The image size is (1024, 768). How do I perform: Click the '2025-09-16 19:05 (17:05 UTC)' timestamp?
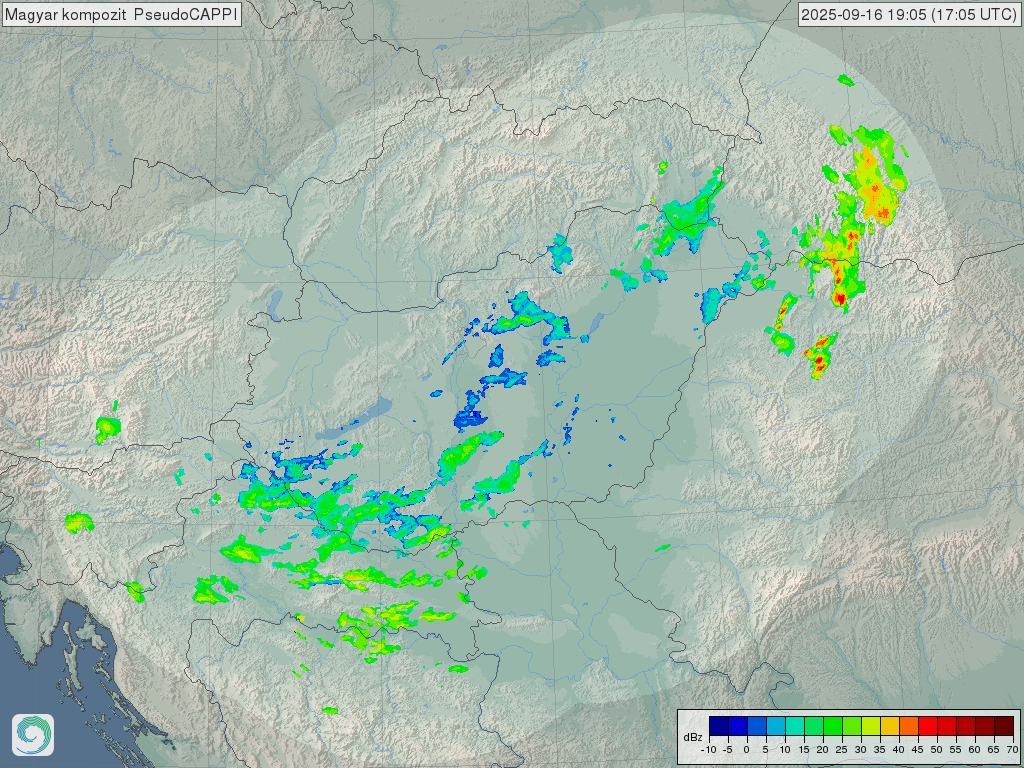[908, 14]
